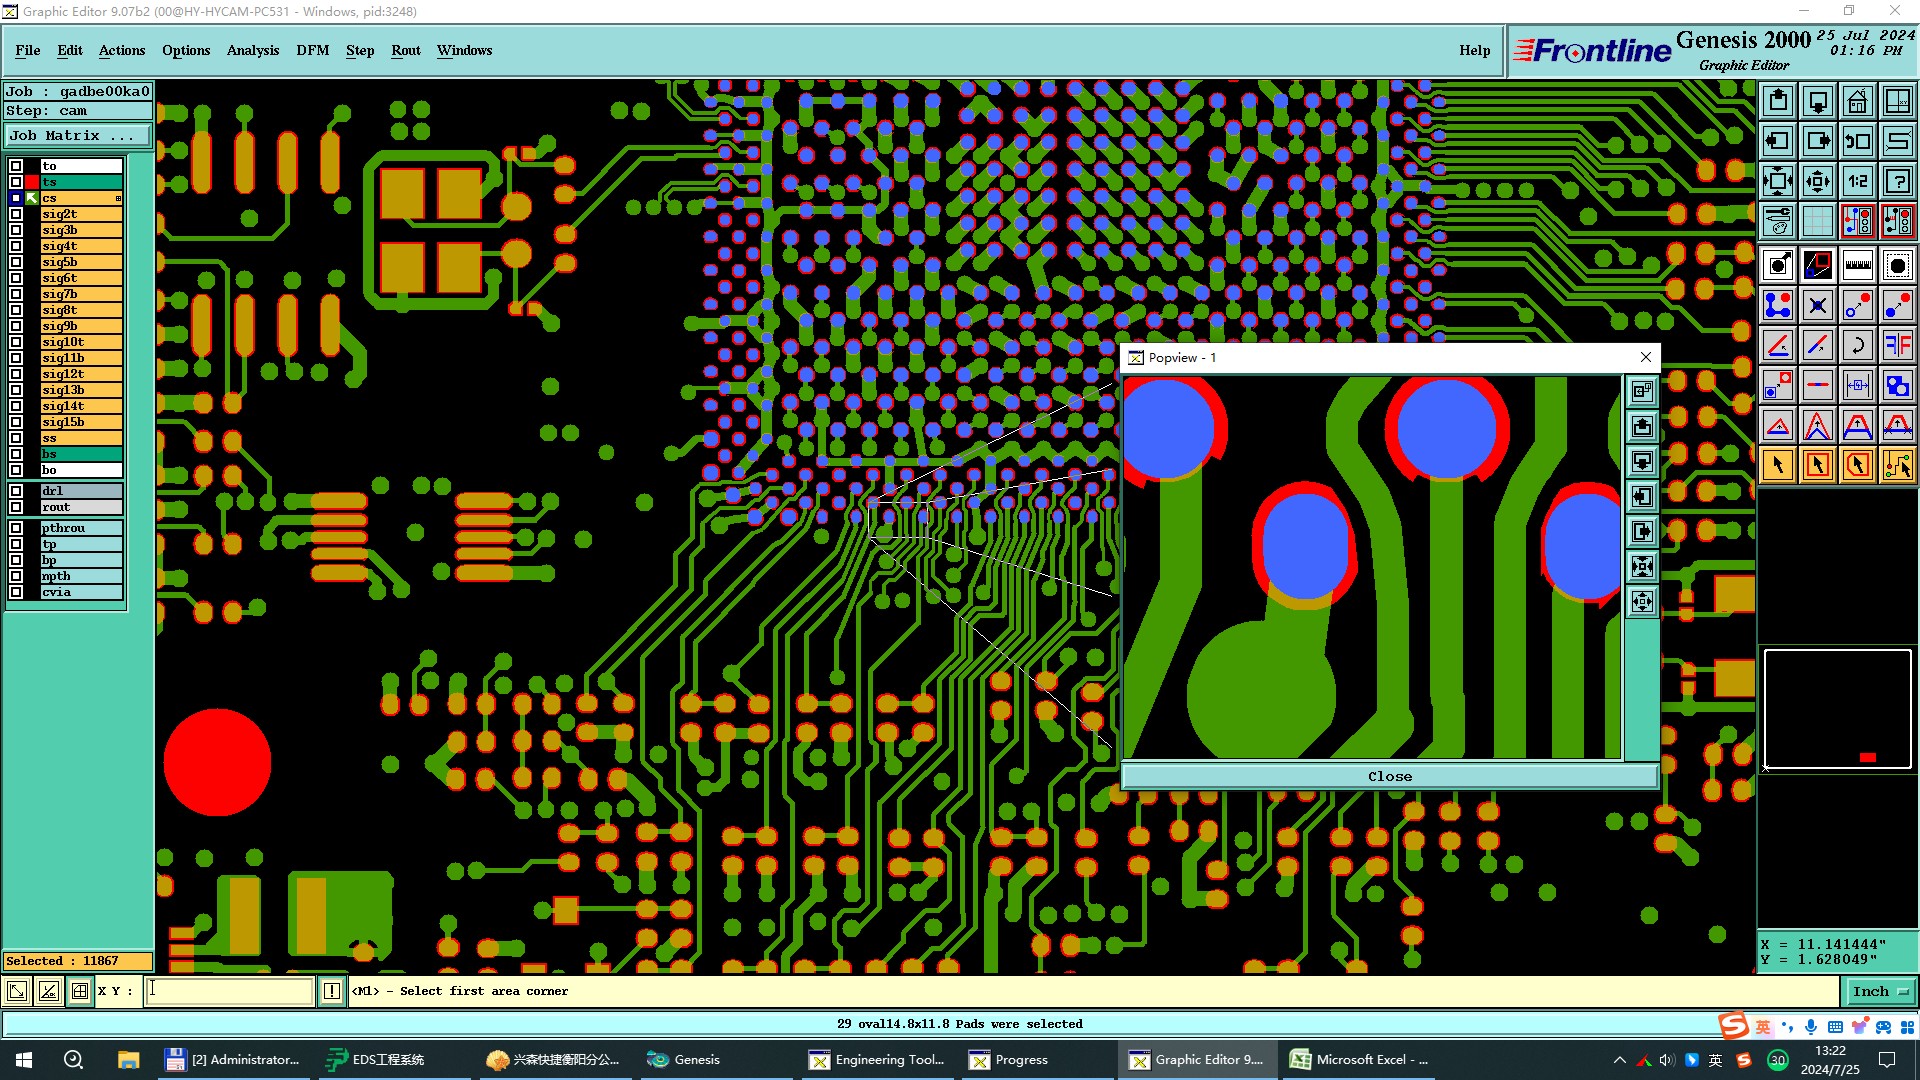The image size is (1920, 1080).
Task: Toggle checkbox for layer sig2t
Action: click(16, 214)
